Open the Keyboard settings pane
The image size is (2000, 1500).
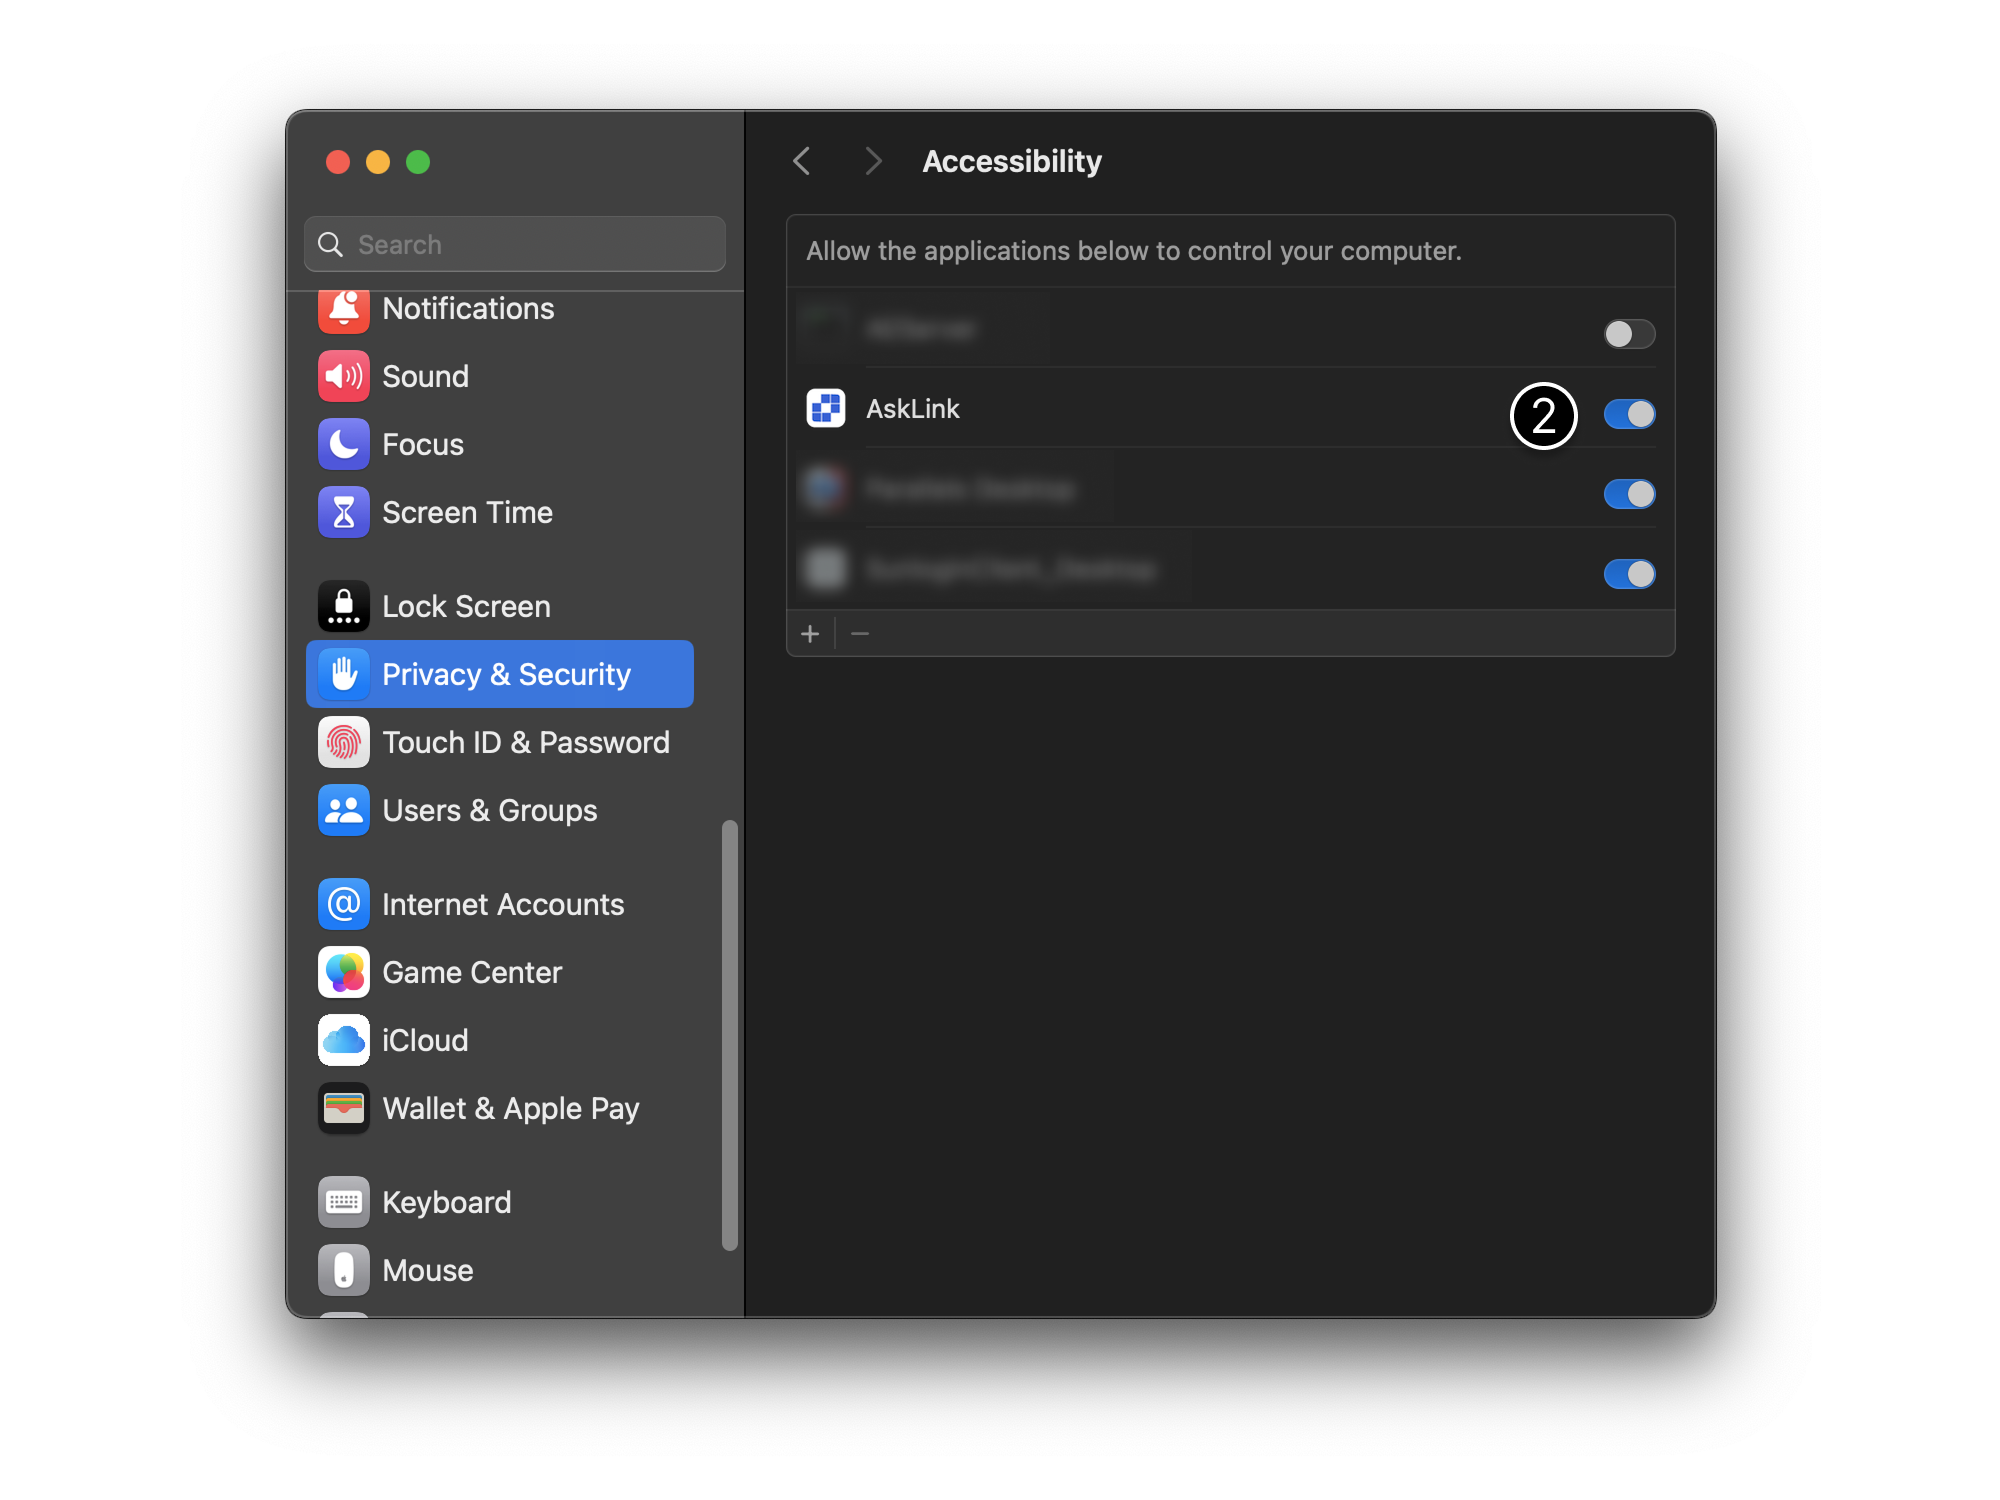[446, 1202]
